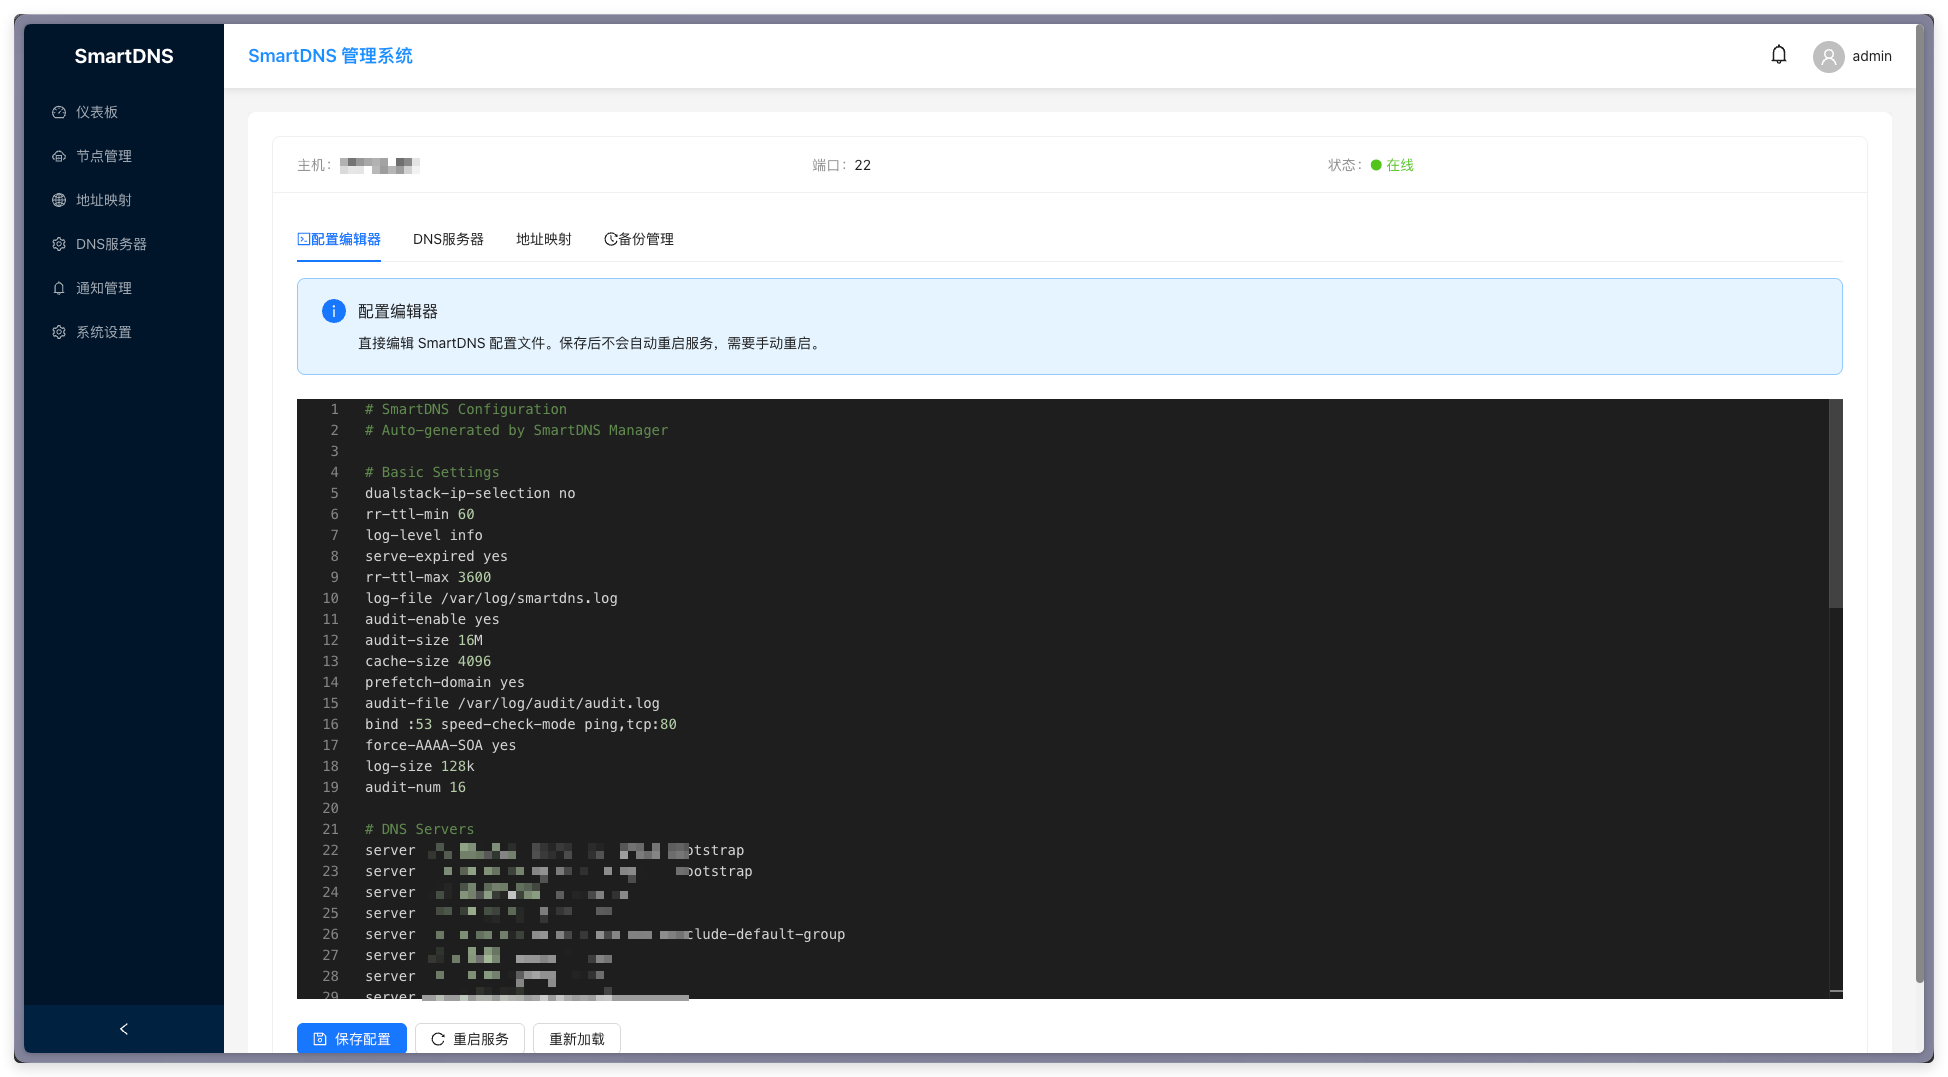This screenshot has width=1948, height=1077.
Task: Click the 保存配置 button
Action: [352, 1039]
